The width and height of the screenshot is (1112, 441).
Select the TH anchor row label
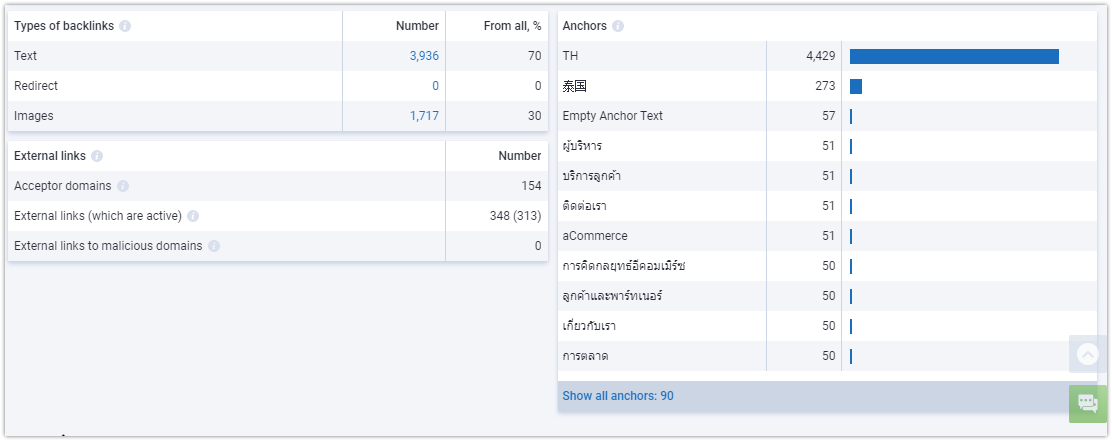[x=570, y=56]
